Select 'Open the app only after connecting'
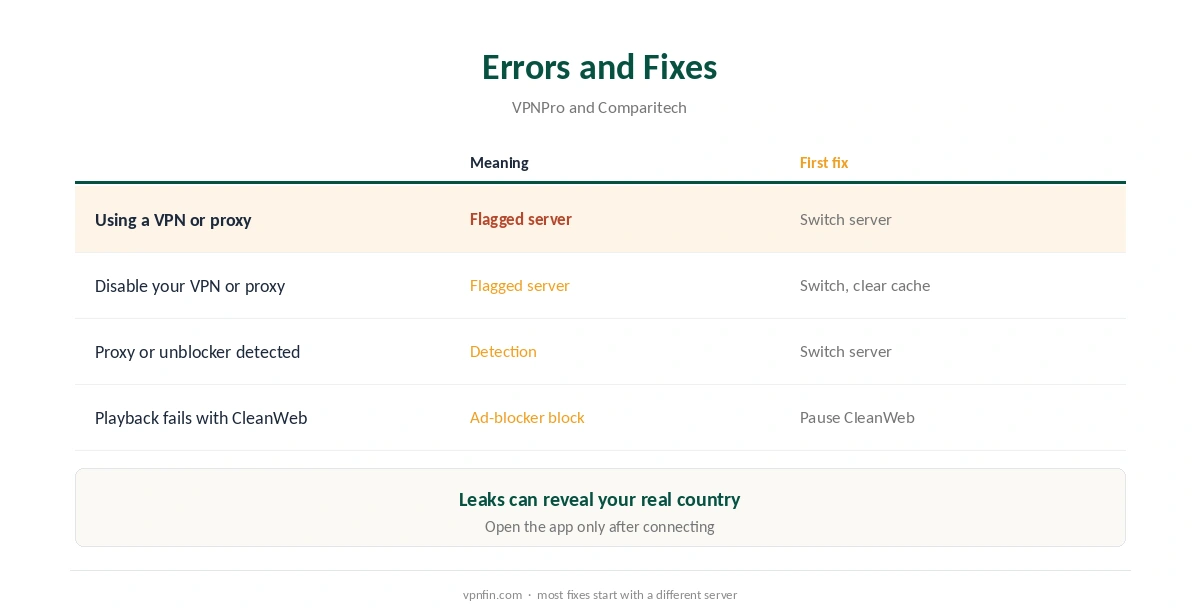Image resolution: width=1200 pixels, height=614 pixels. (x=599, y=527)
